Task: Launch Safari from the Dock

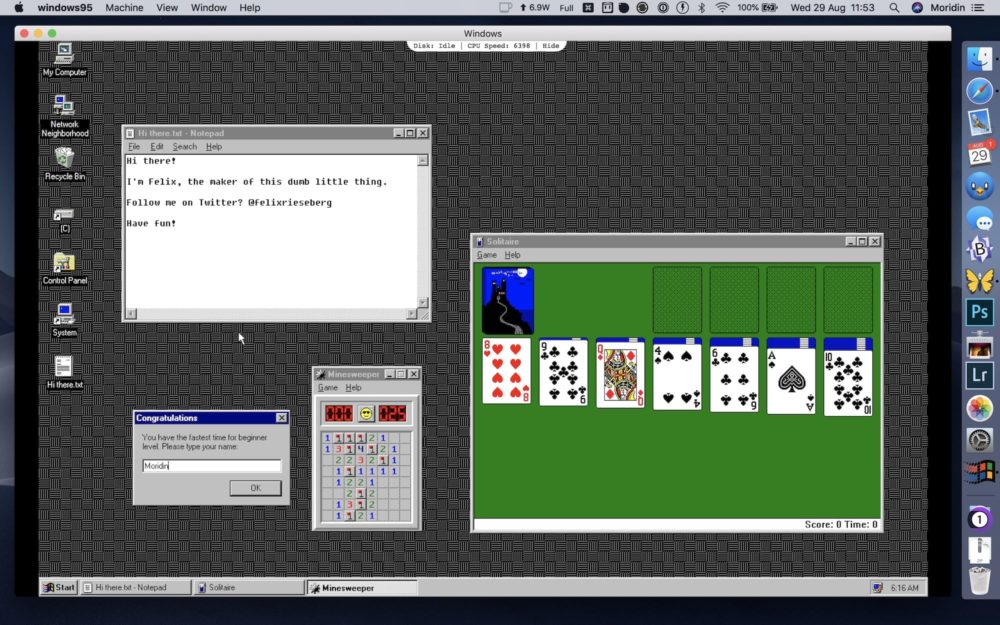Action: pyautogui.click(x=980, y=91)
